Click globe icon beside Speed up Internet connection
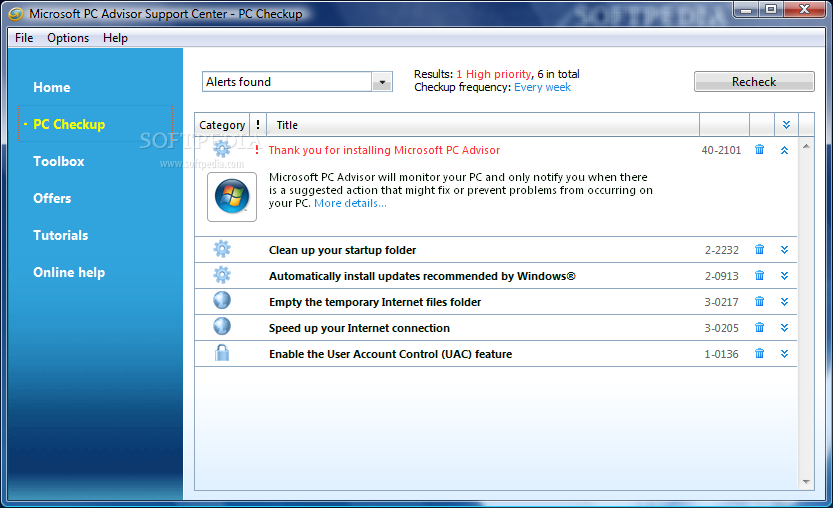Viewport: 833px width, 508px height. (x=222, y=326)
